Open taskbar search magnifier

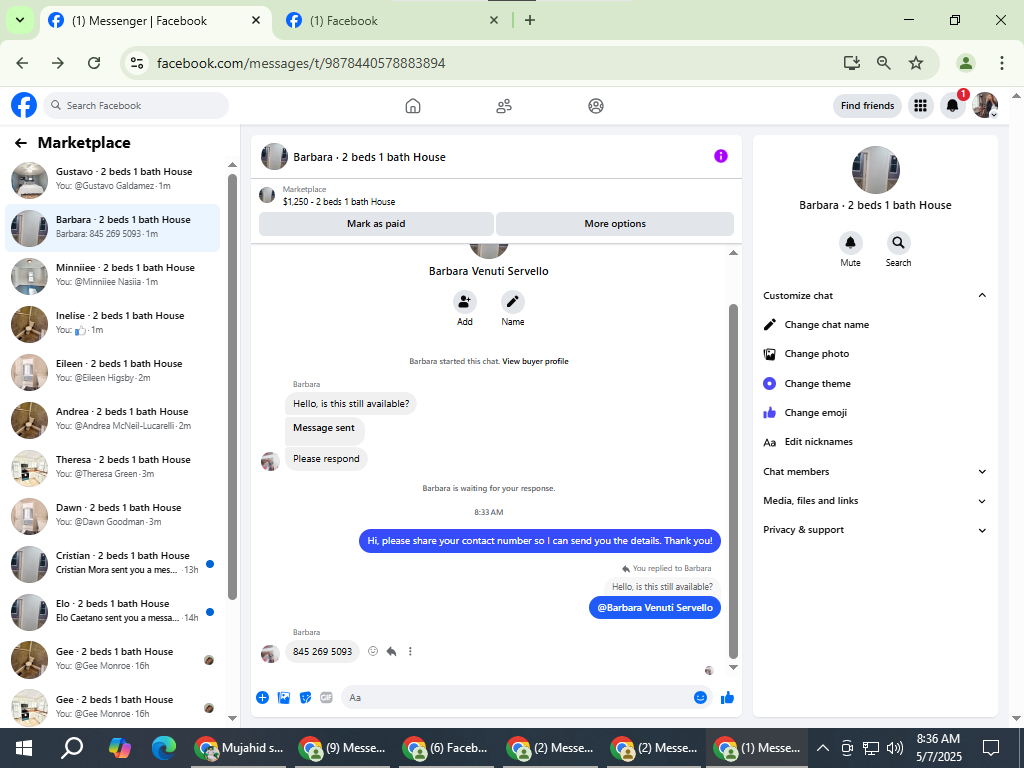pyautogui.click(x=72, y=748)
